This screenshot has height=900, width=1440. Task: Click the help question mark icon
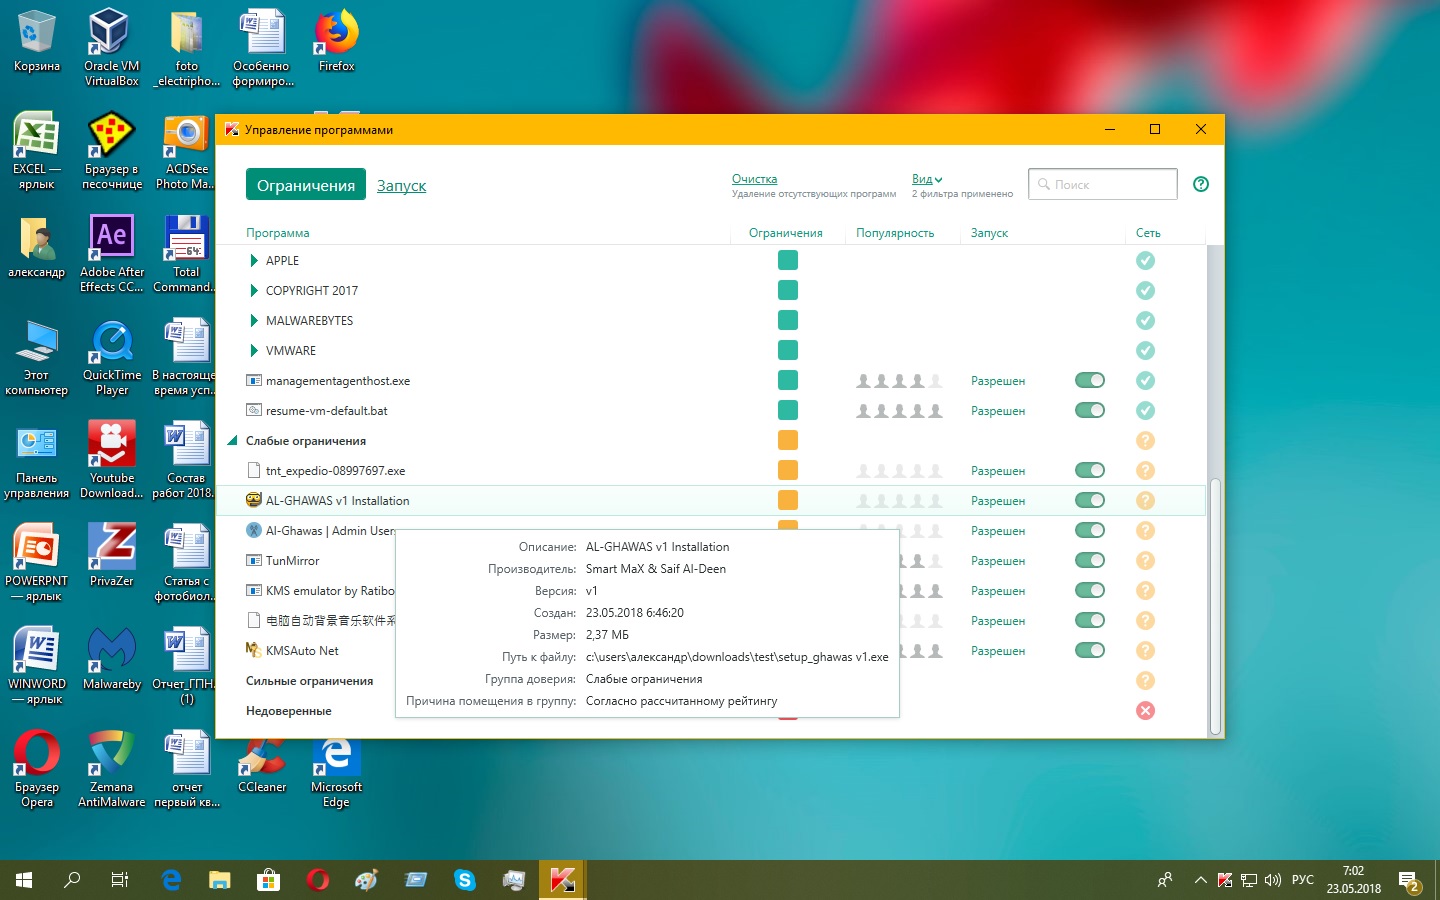point(1201,184)
